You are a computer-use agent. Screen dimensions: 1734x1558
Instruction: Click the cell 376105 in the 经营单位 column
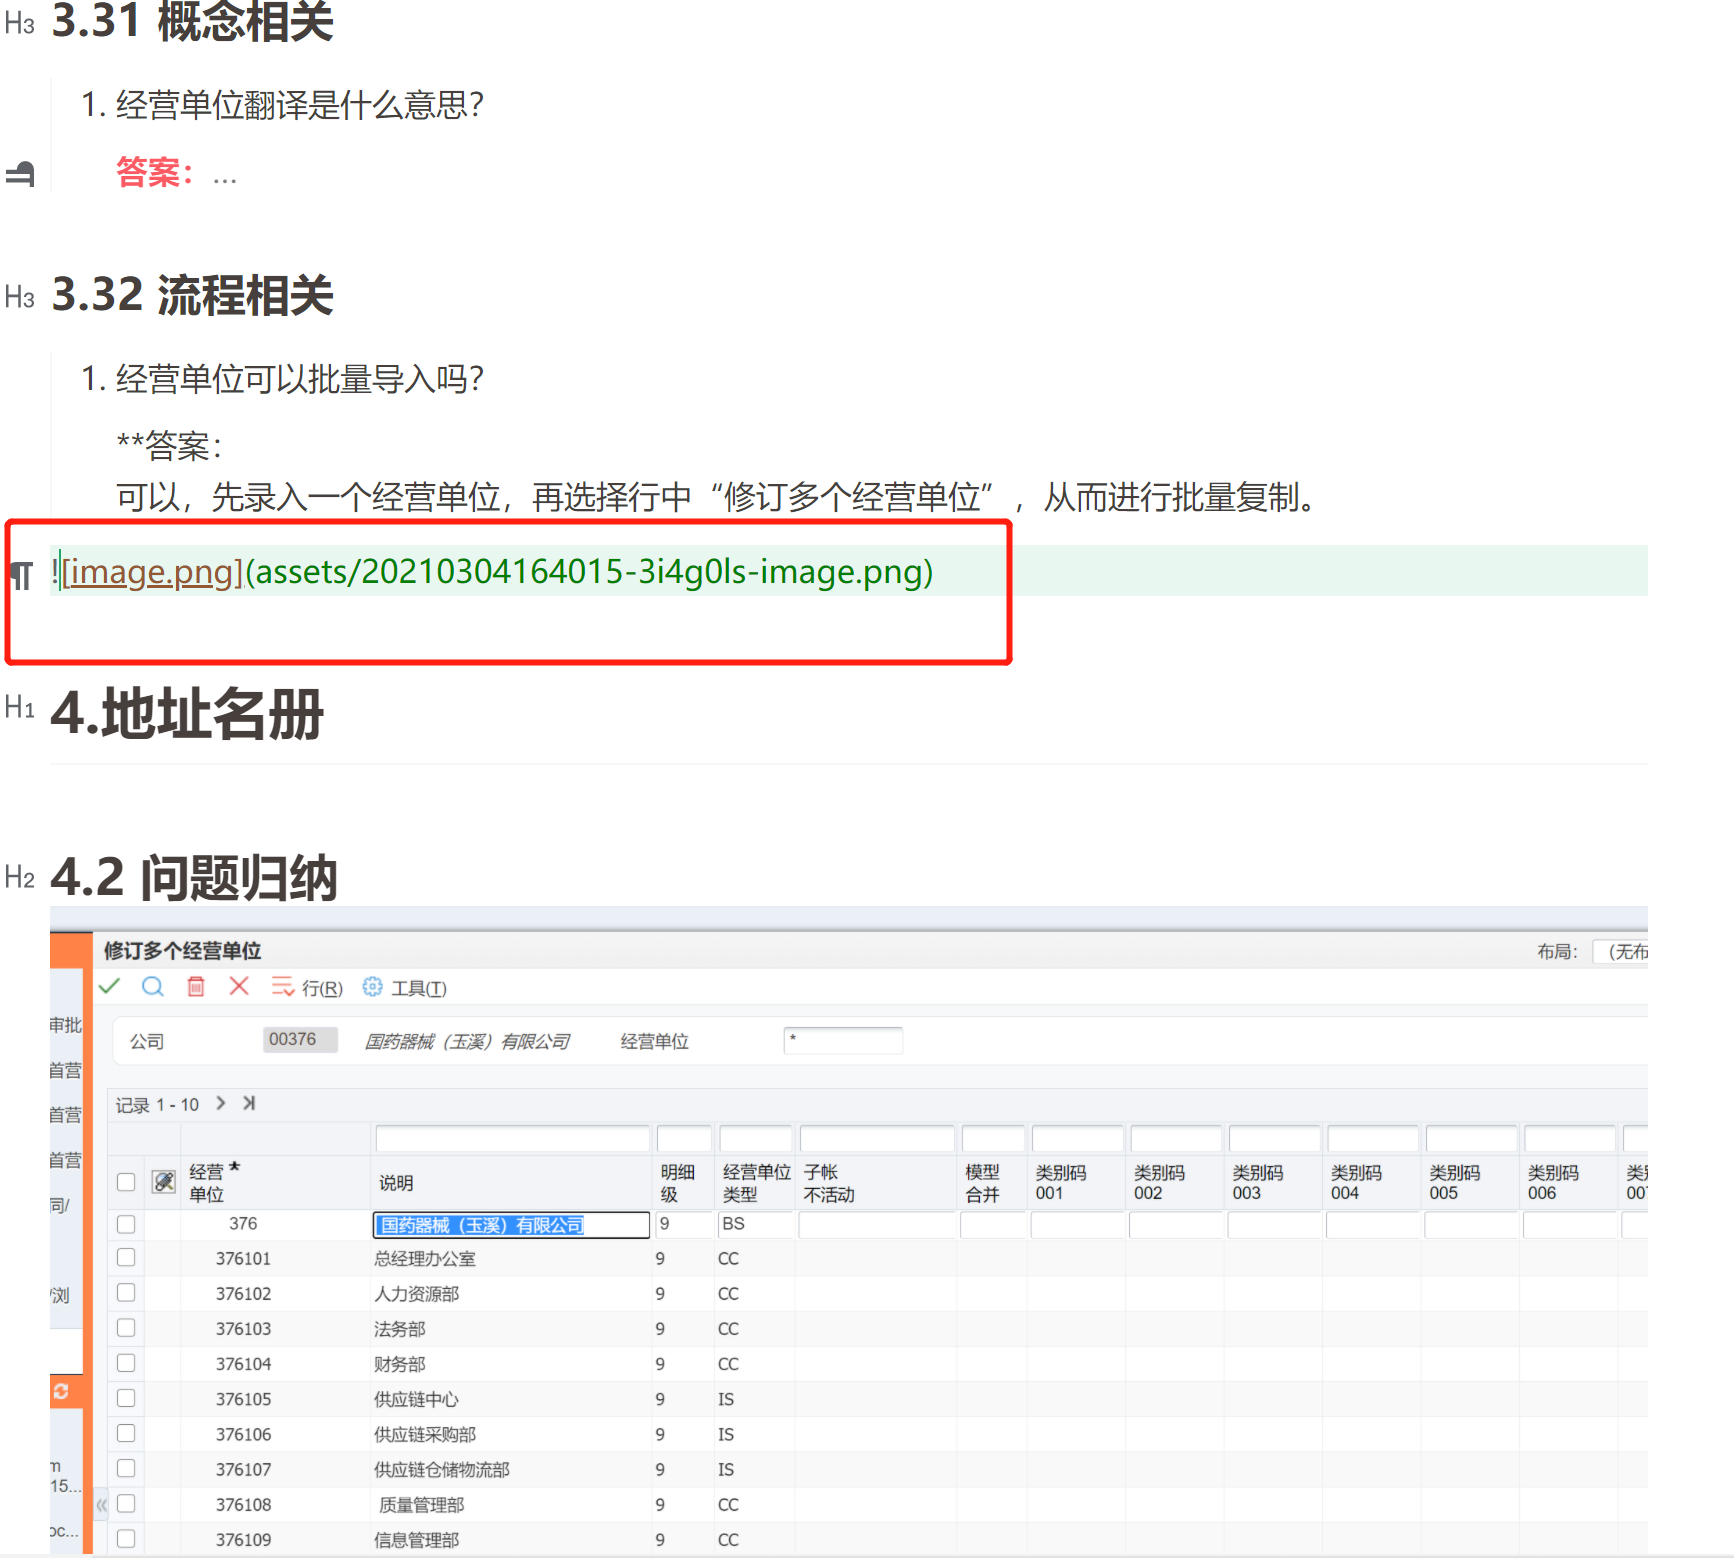click(243, 1399)
